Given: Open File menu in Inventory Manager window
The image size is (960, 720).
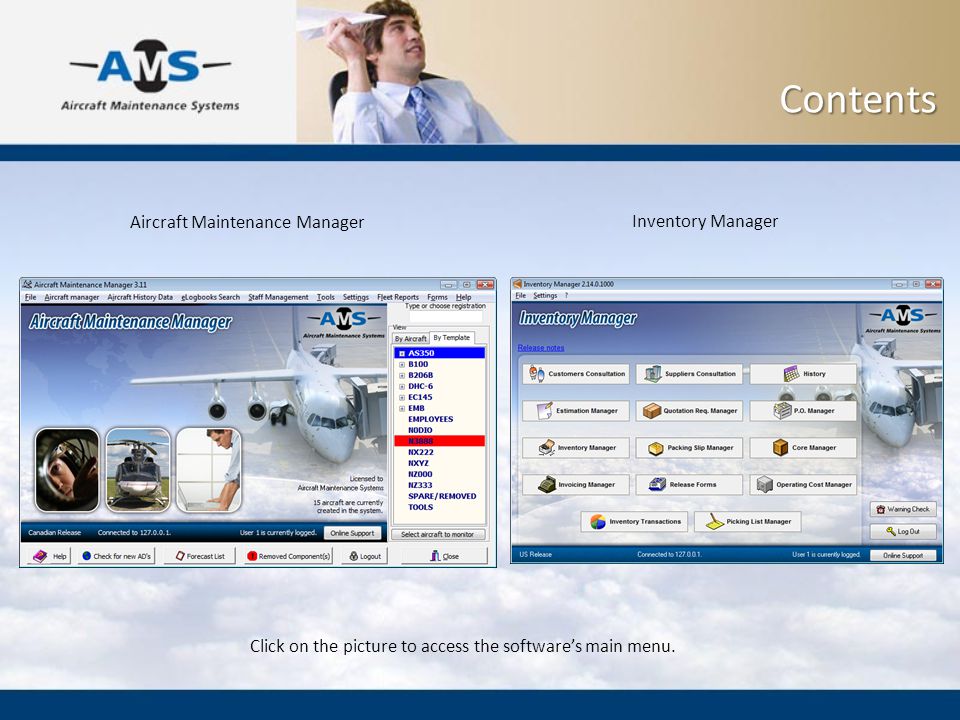Looking at the screenshot, I should pyautogui.click(x=520, y=295).
